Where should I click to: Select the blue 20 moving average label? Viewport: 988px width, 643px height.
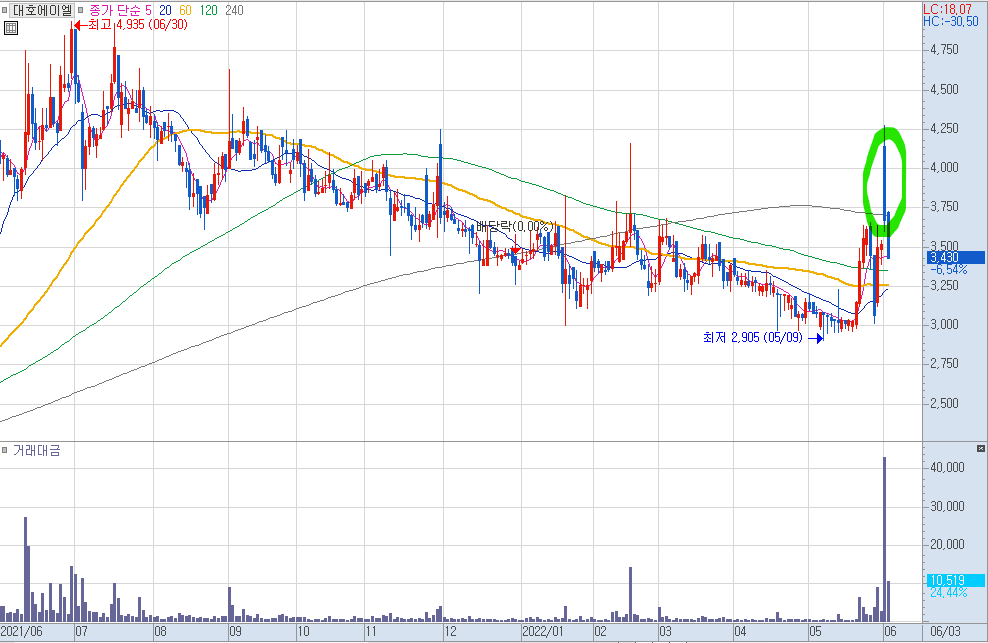click(165, 10)
